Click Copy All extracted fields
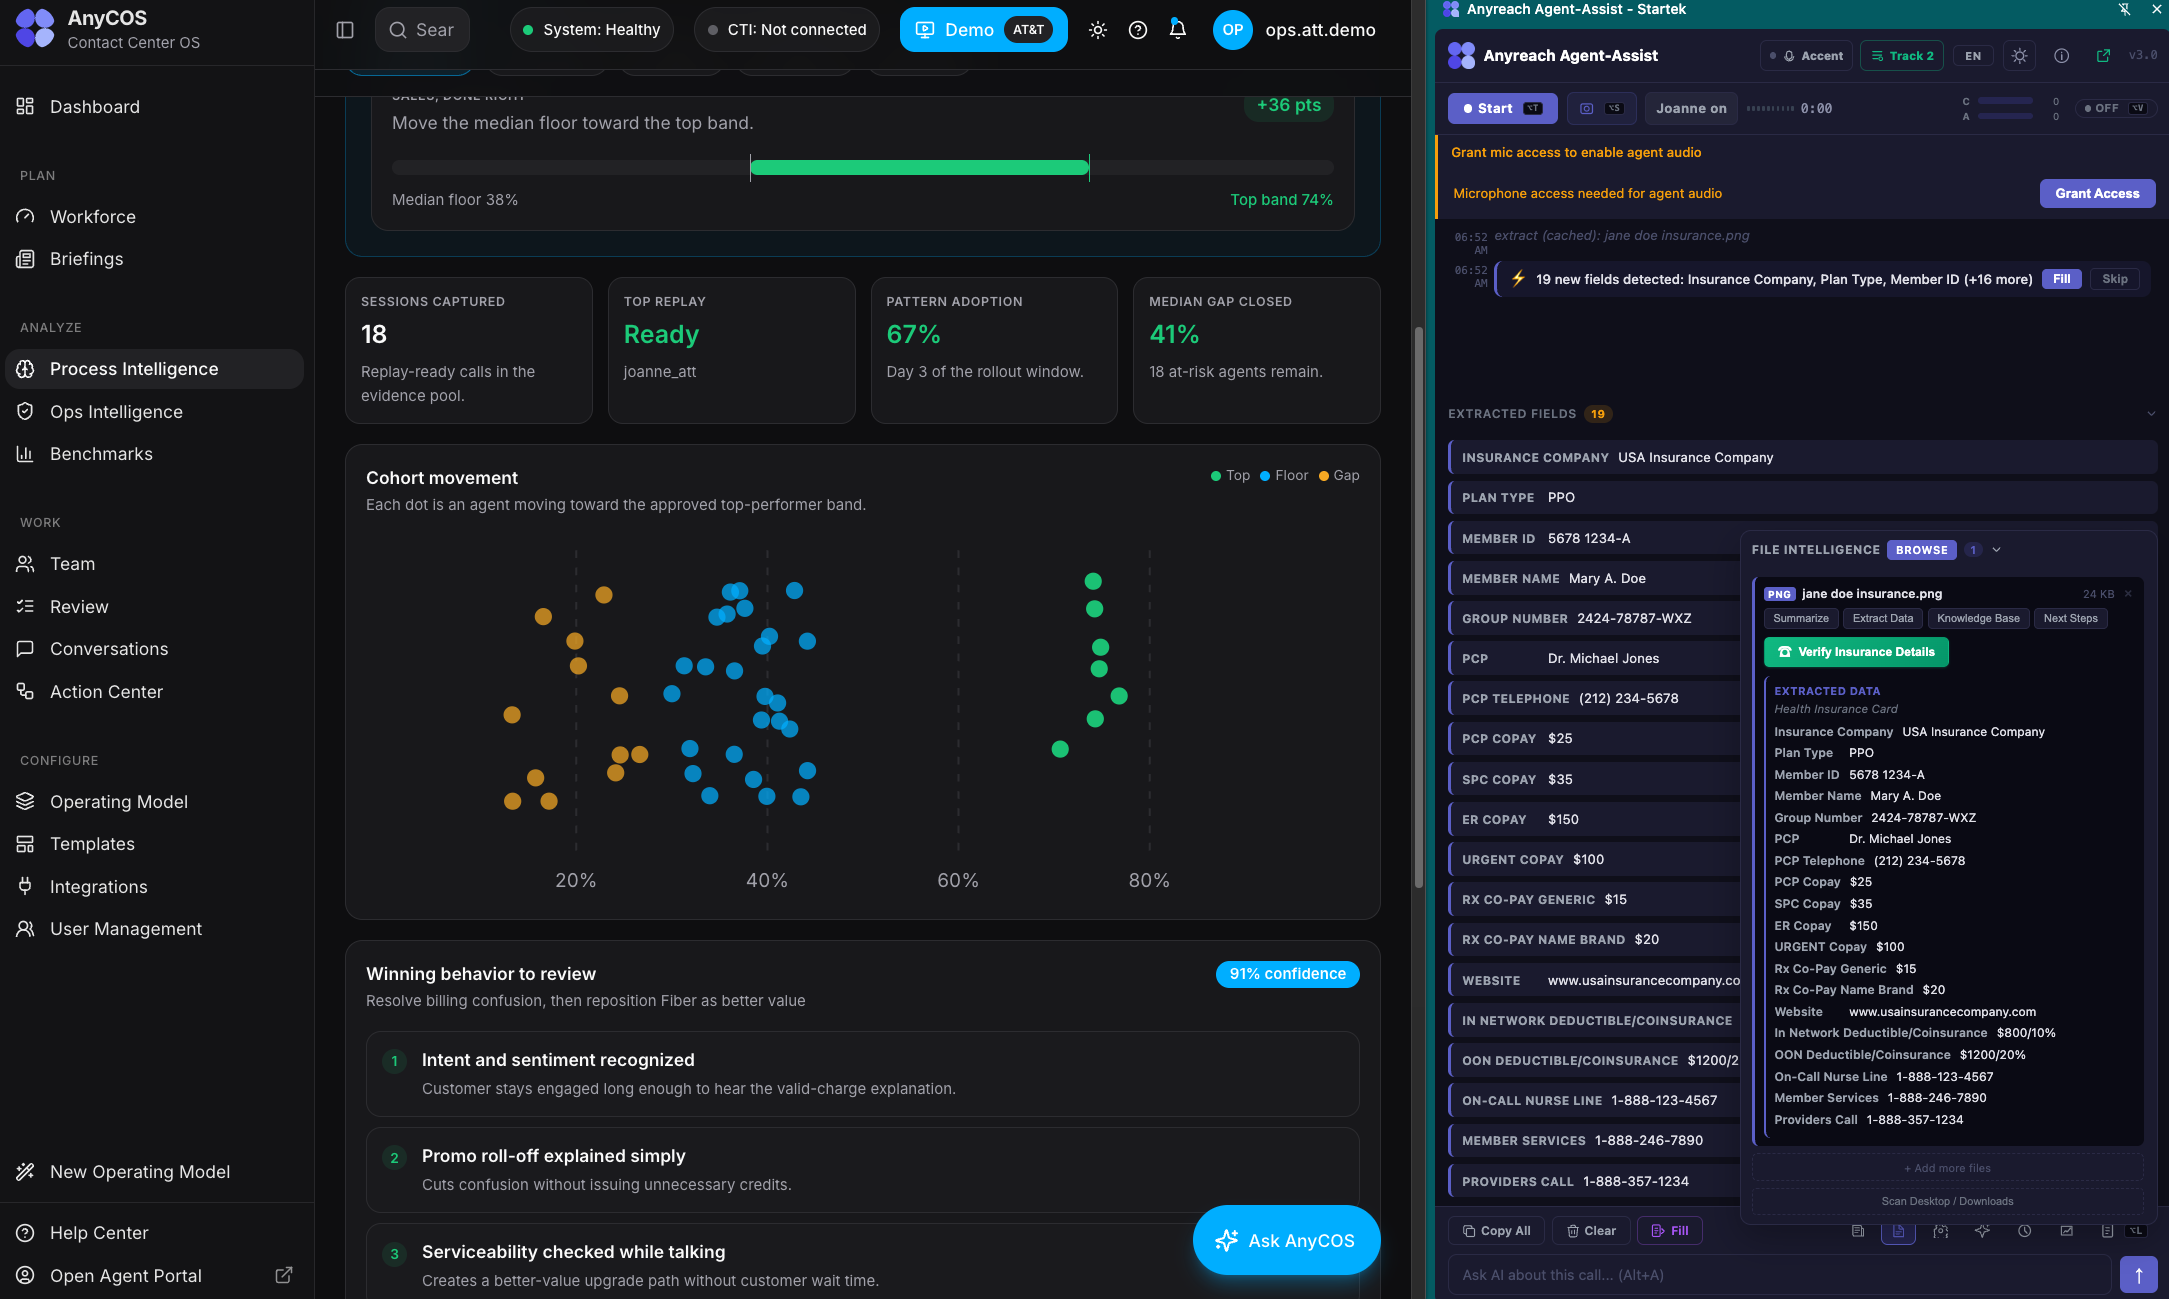Screen dimensions: 2169x1299 point(1496,1231)
